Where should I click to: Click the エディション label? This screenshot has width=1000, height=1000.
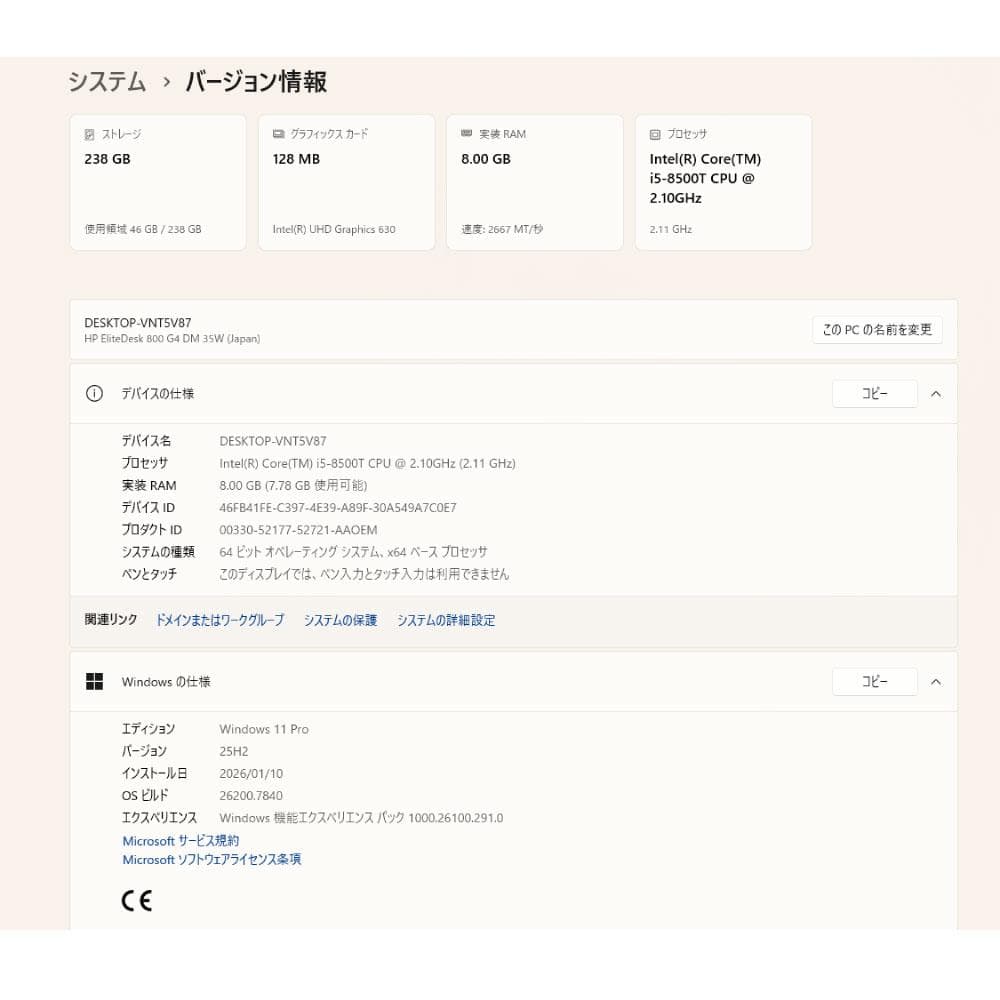[x=148, y=728]
